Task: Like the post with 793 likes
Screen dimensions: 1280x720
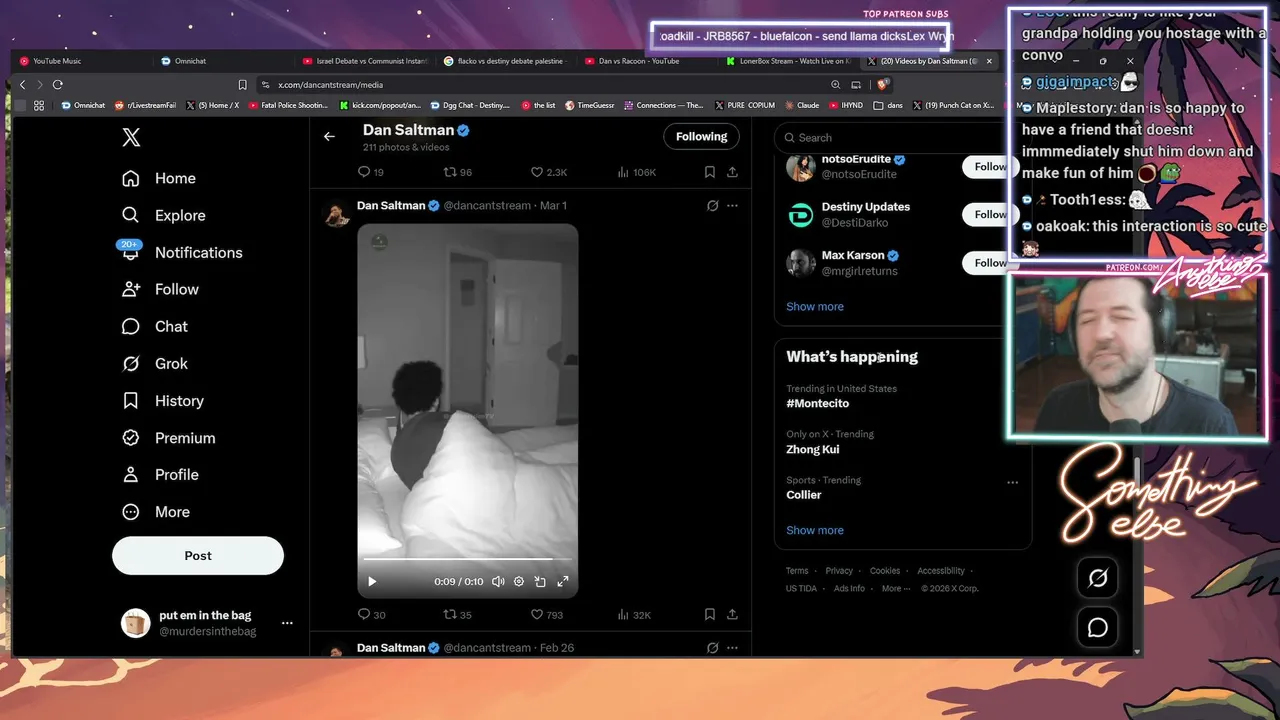Action: click(x=546, y=614)
